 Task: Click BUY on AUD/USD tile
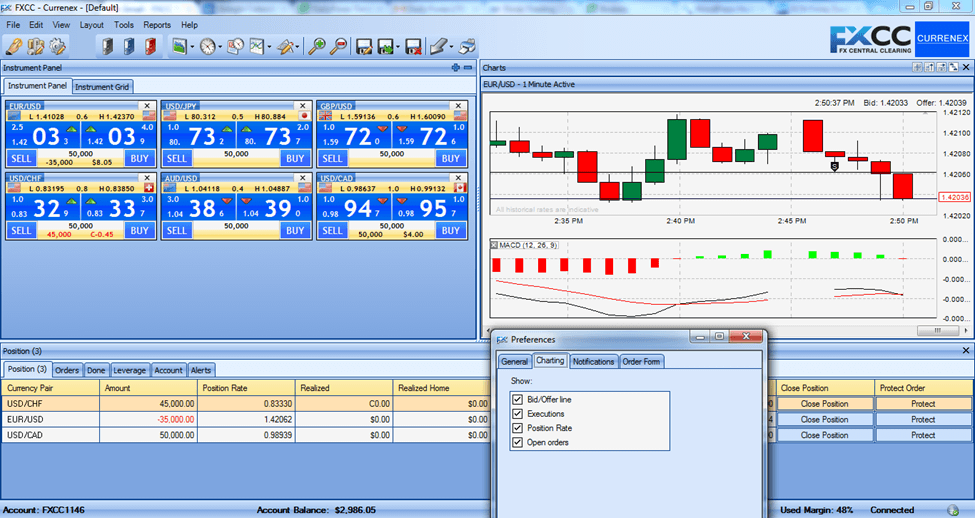tap(295, 230)
